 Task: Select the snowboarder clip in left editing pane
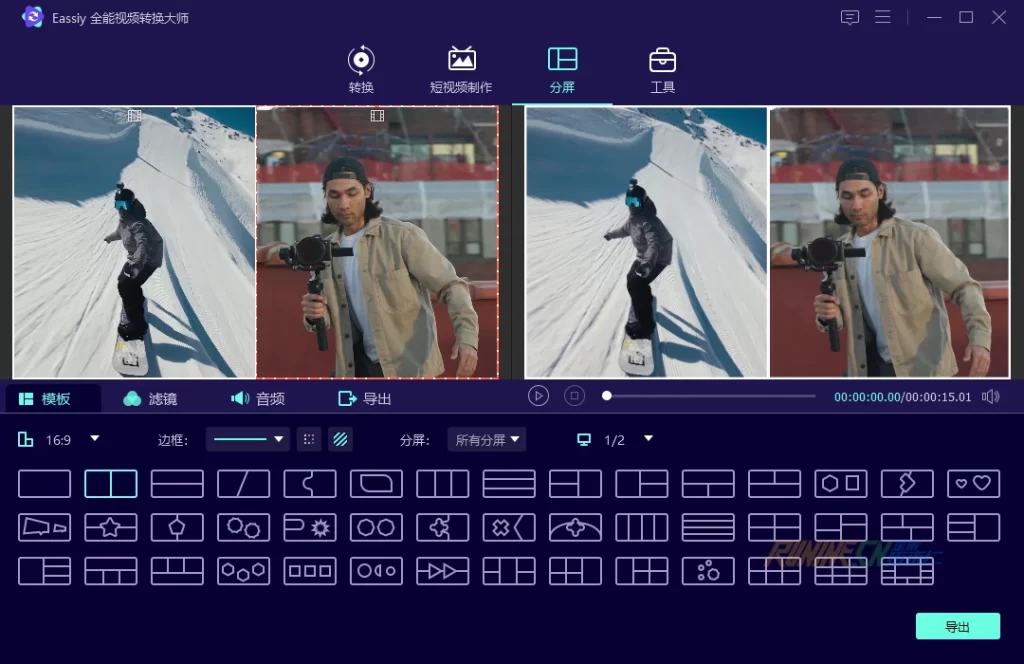click(134, 243)
